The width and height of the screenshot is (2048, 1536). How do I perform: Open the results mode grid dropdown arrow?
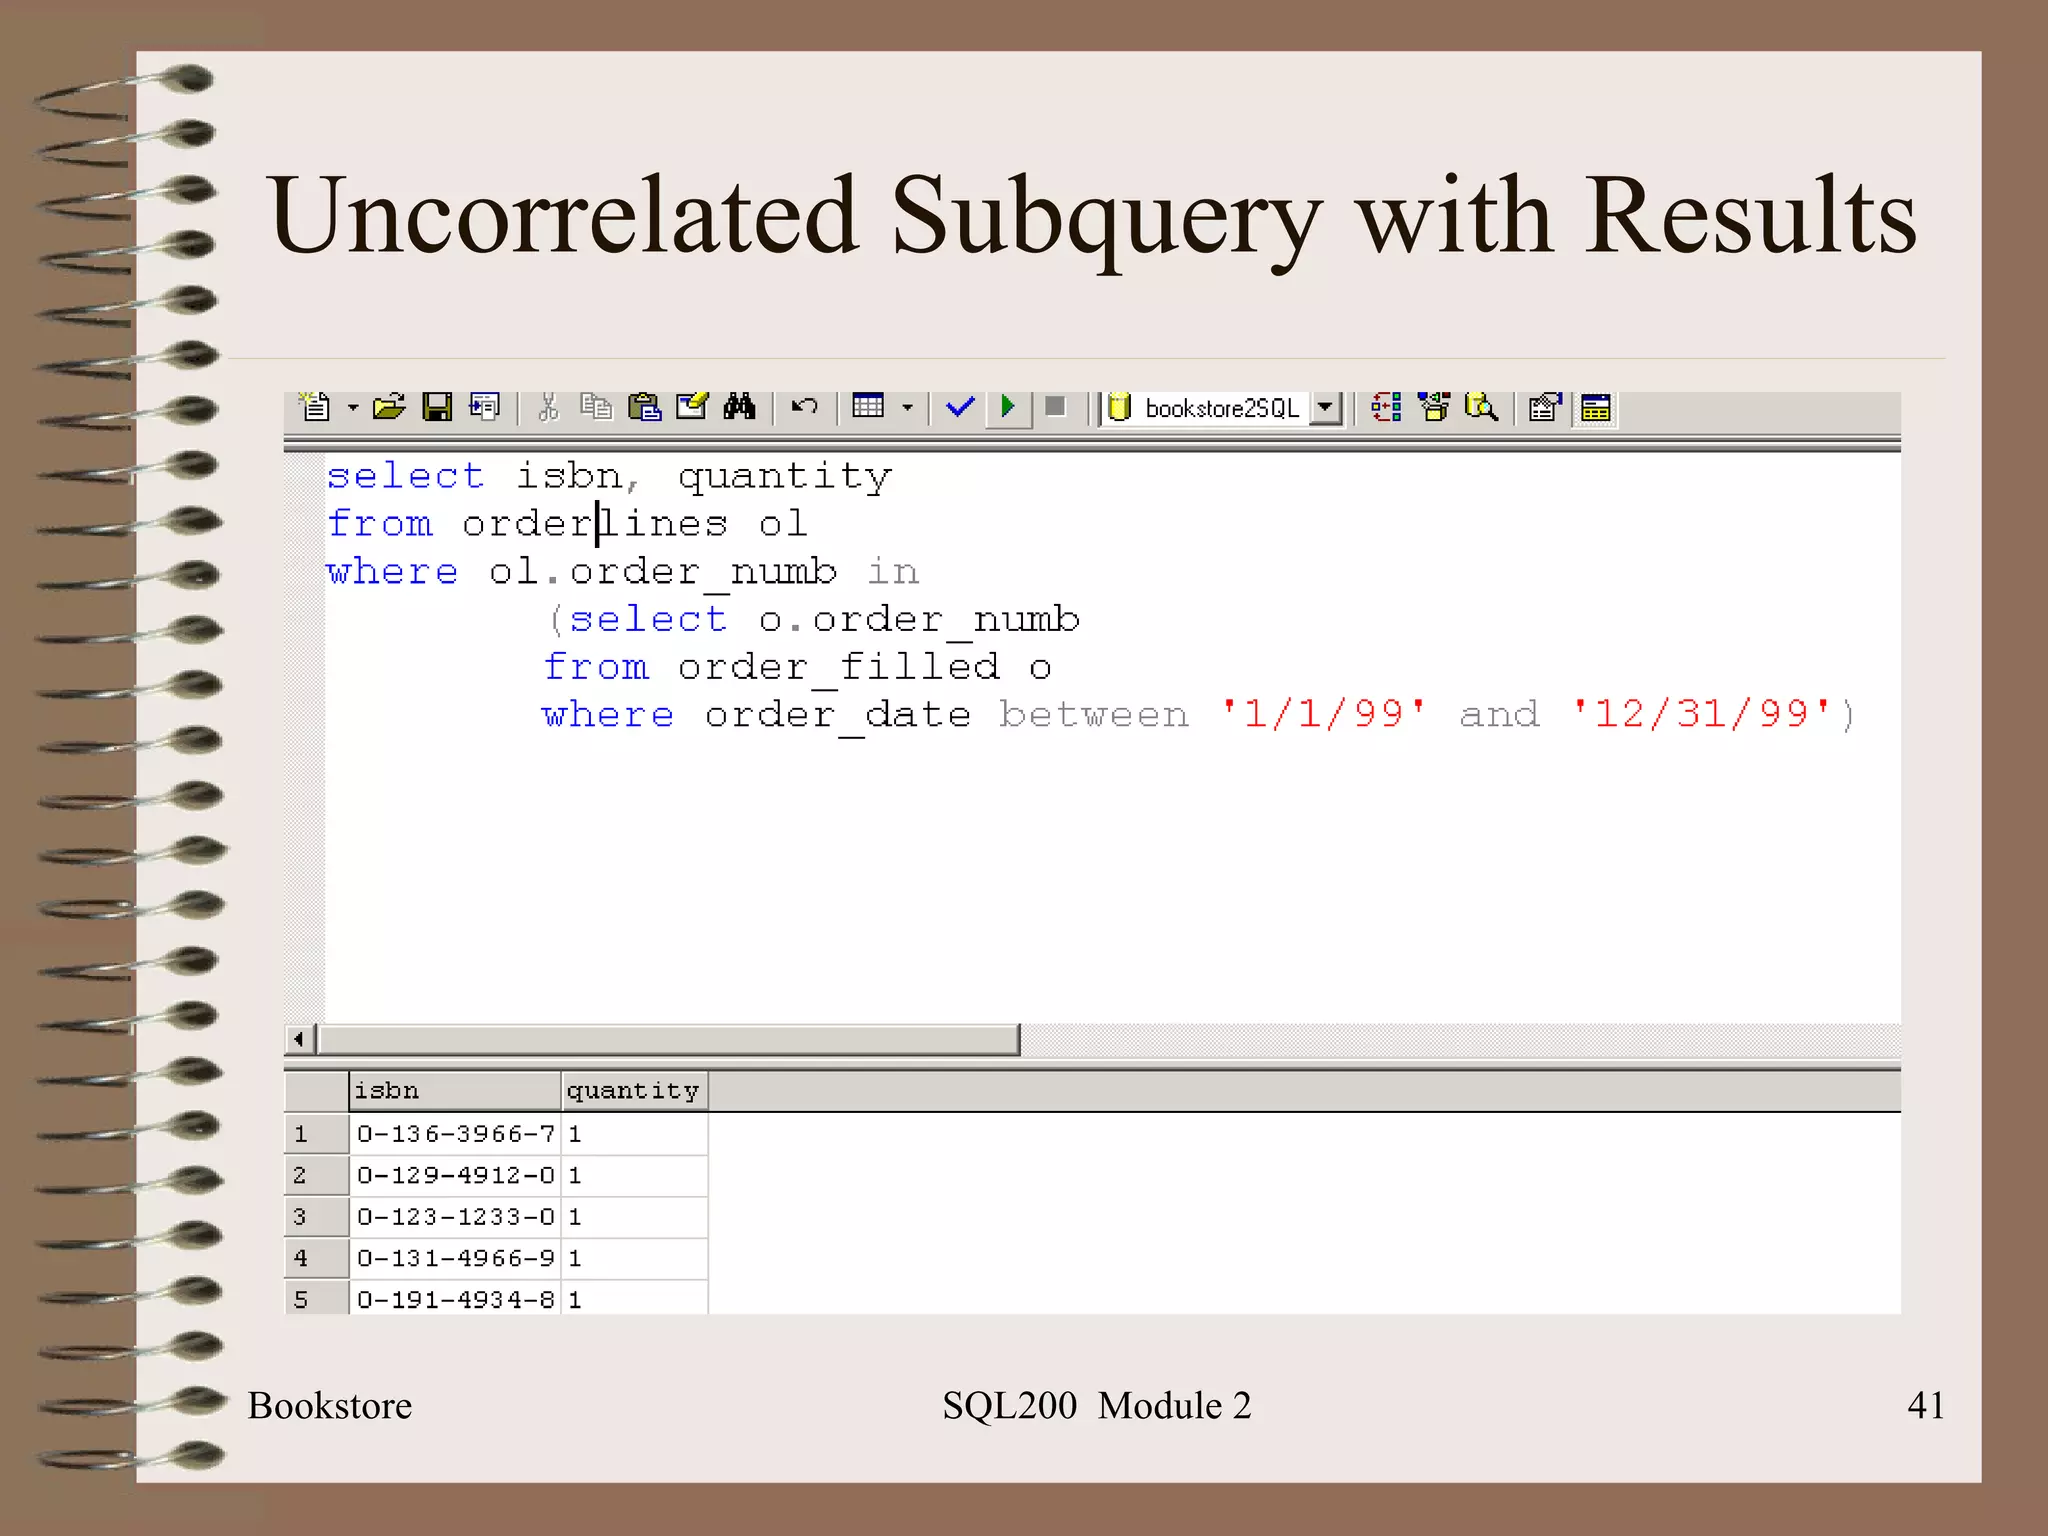pyautogui.click(x=907, y=408)
